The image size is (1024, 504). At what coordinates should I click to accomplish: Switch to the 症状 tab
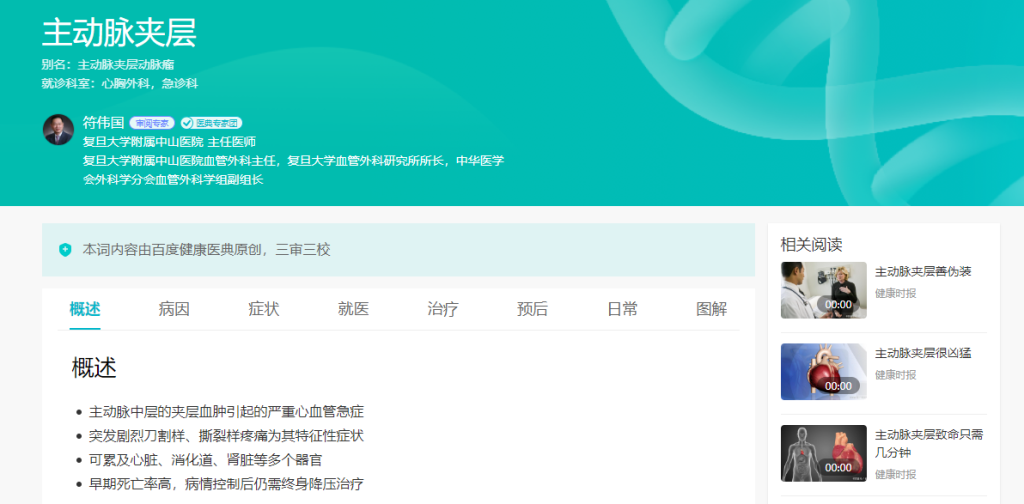click(264, 309)
